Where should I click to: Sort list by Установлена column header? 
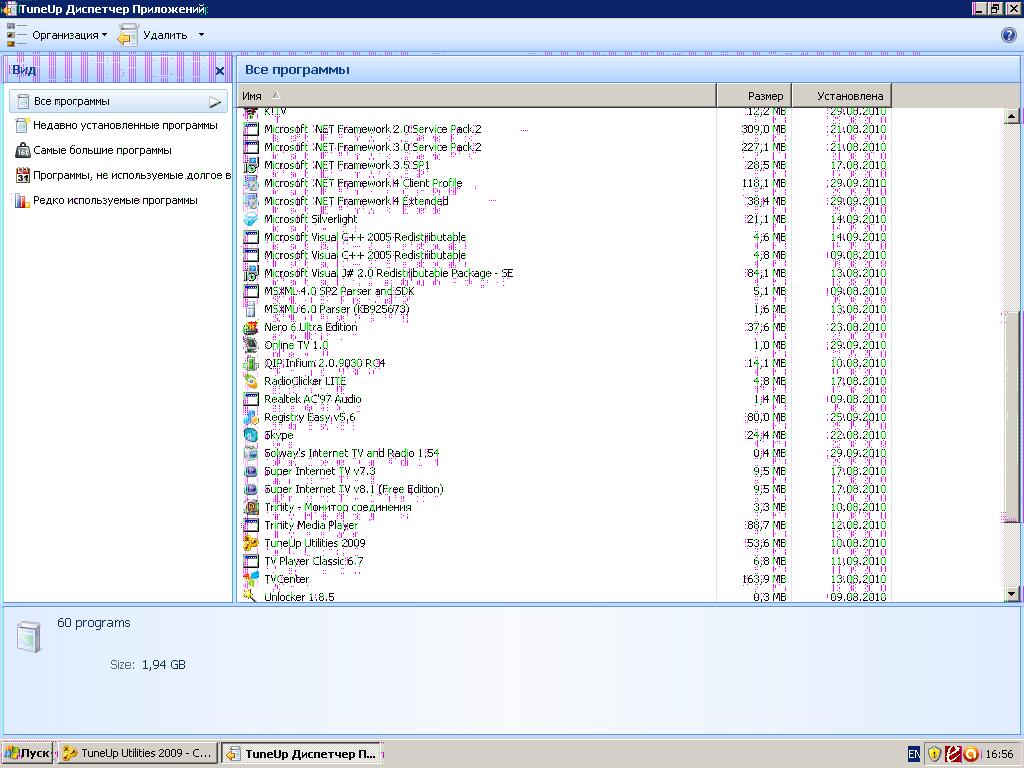[x=842, y=96]
